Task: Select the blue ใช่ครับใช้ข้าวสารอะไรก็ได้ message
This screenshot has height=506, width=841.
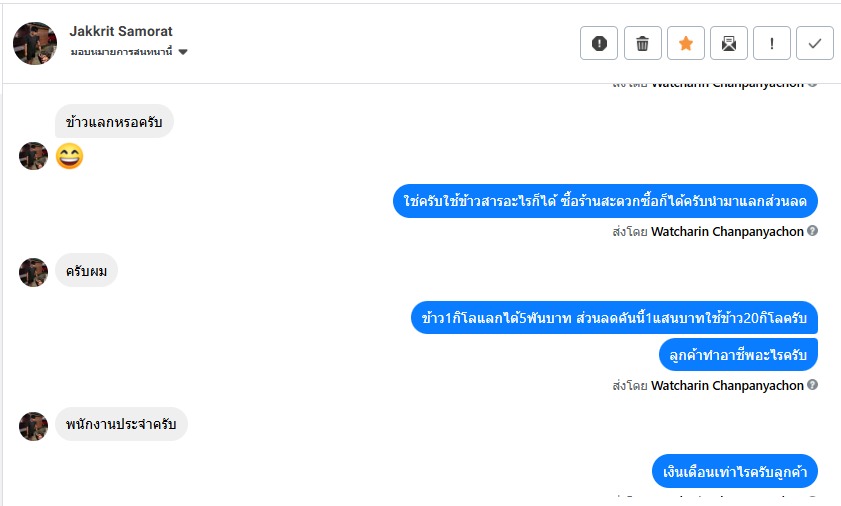Action: (x=604, y=201)
